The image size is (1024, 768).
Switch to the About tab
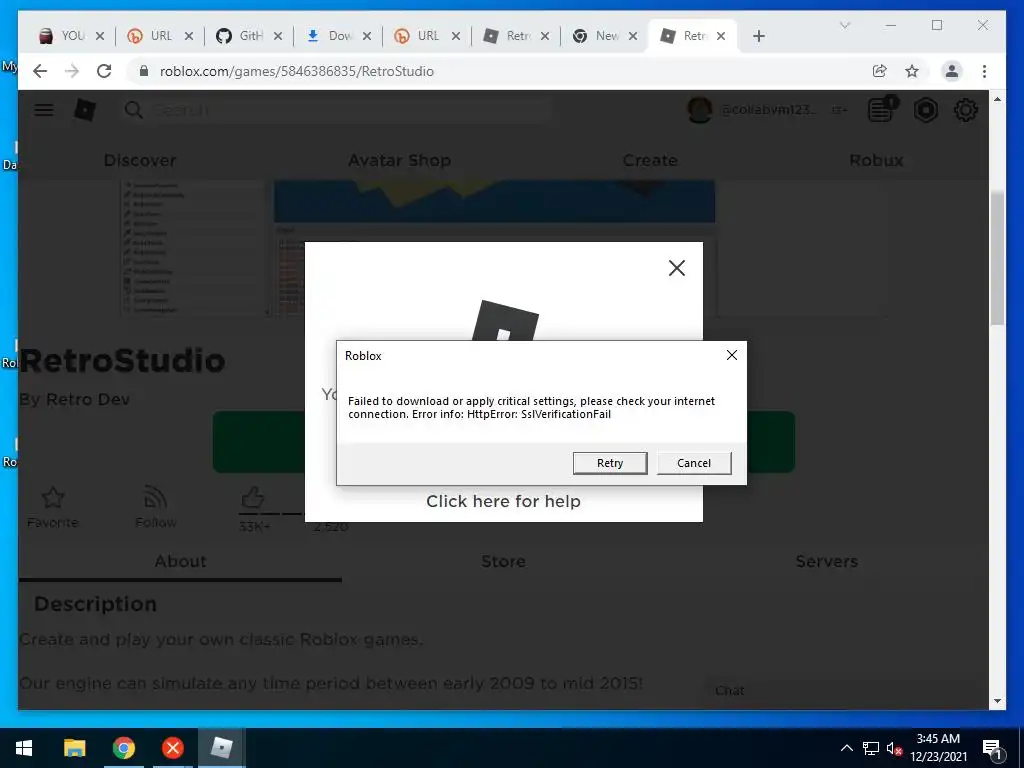180,562
